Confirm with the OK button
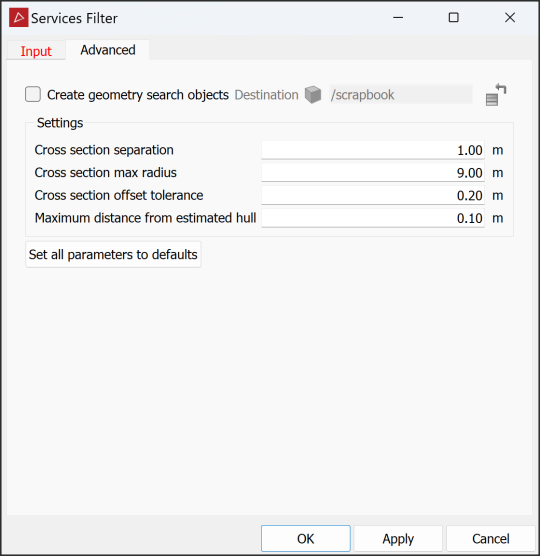The image size is (540, 556). [306, 539]
